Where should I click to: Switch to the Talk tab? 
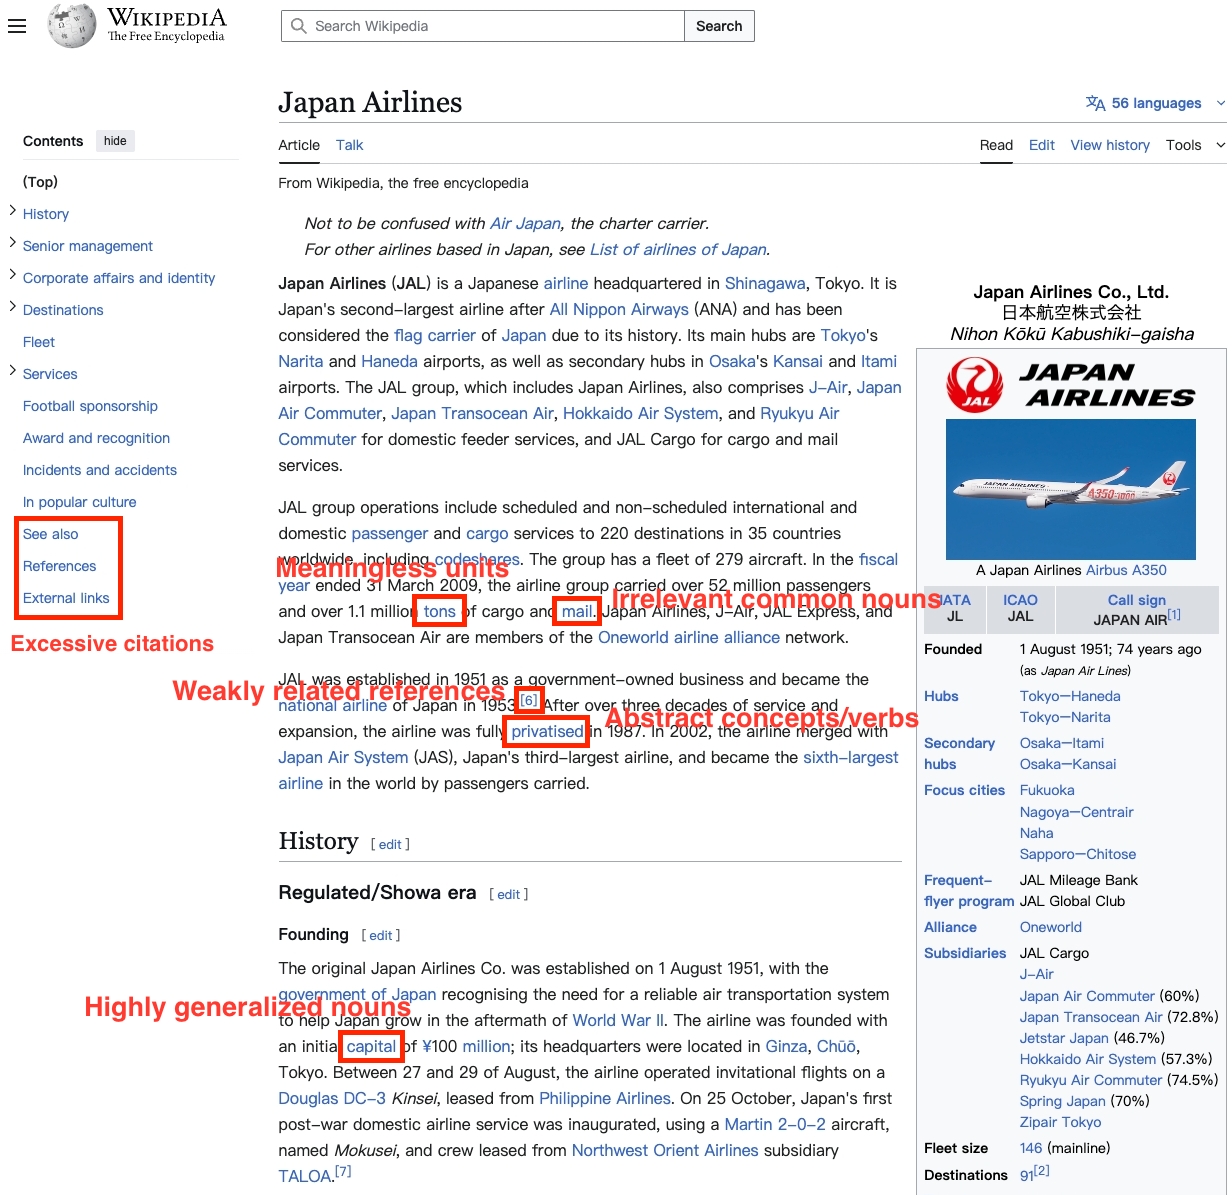click(x=349, y=145)
